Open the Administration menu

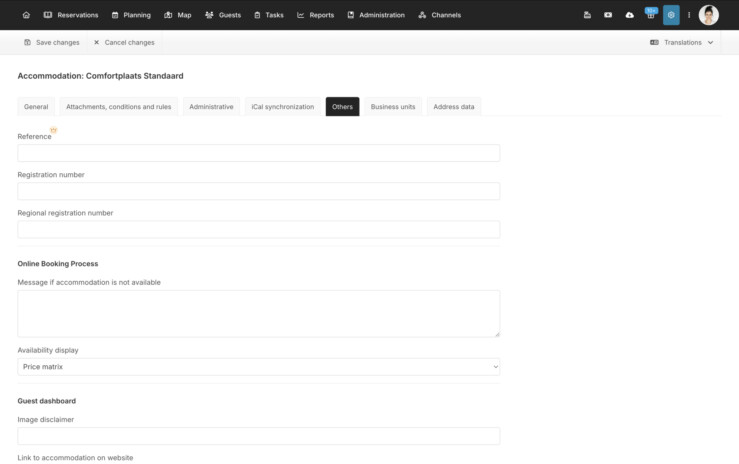click(x=376, y=15)
